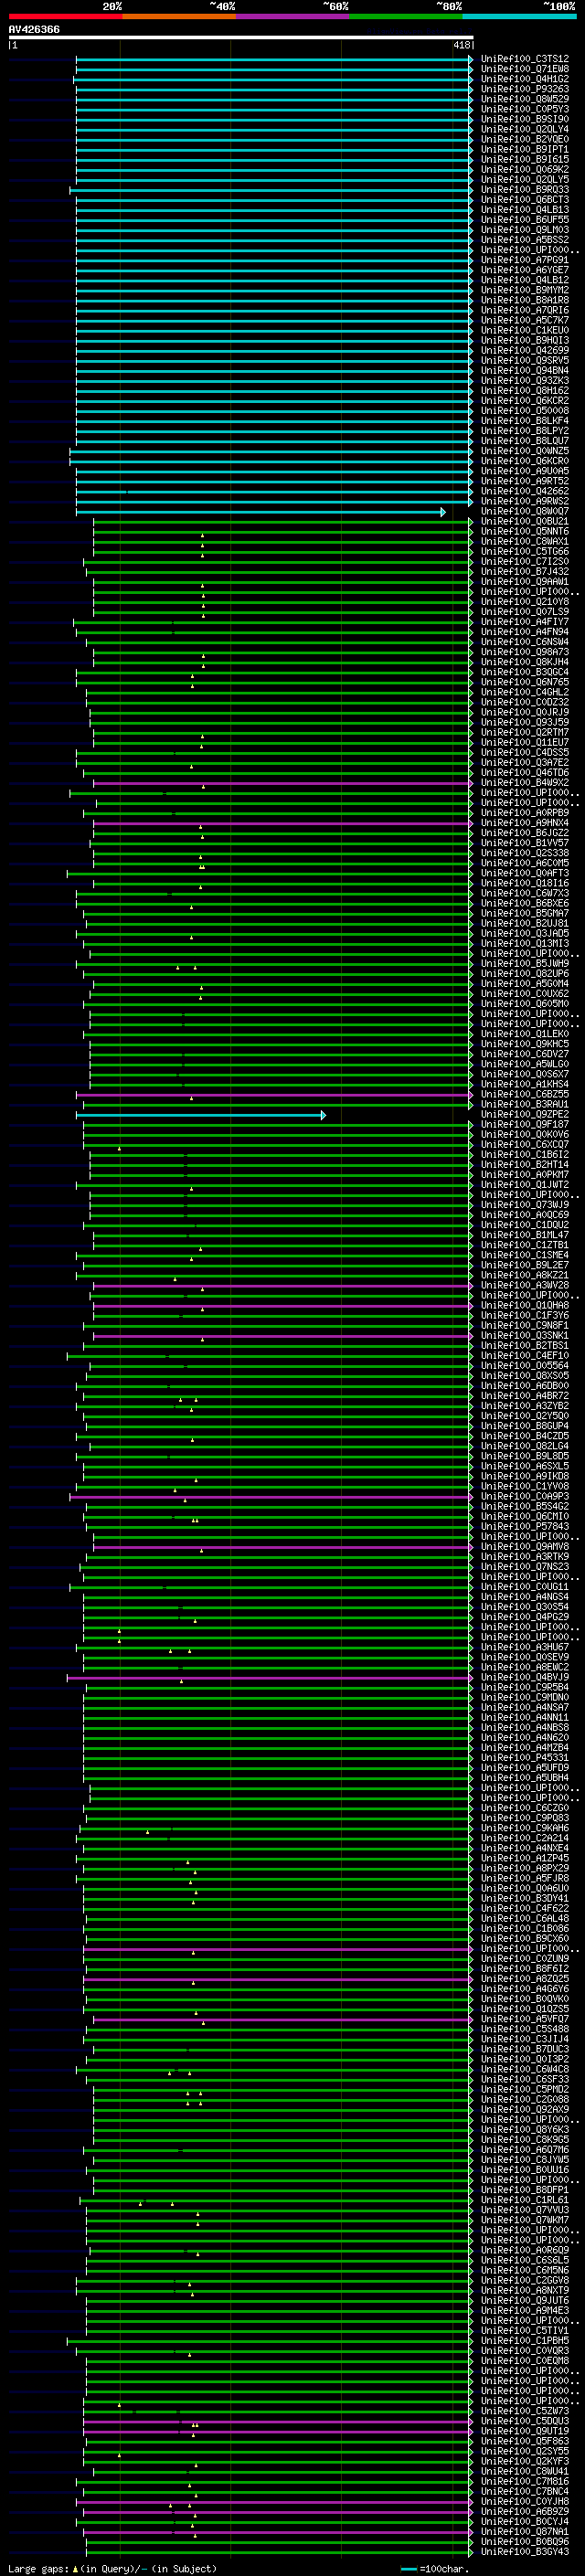Select the UniRef100_A7PG91 label

(x=524, y=260)
